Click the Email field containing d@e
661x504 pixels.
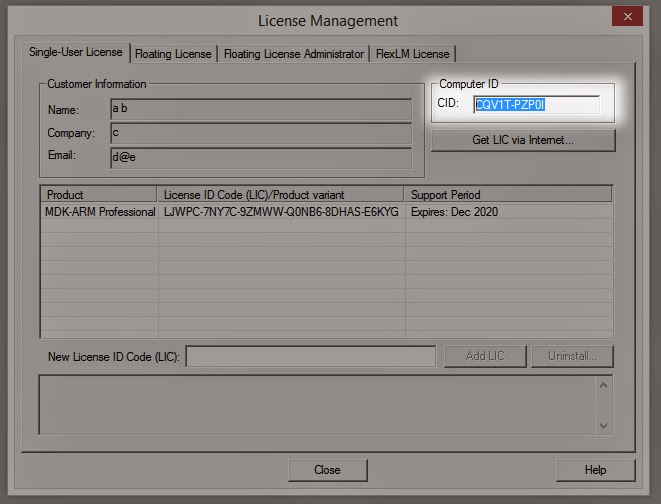tap(261, 158)
